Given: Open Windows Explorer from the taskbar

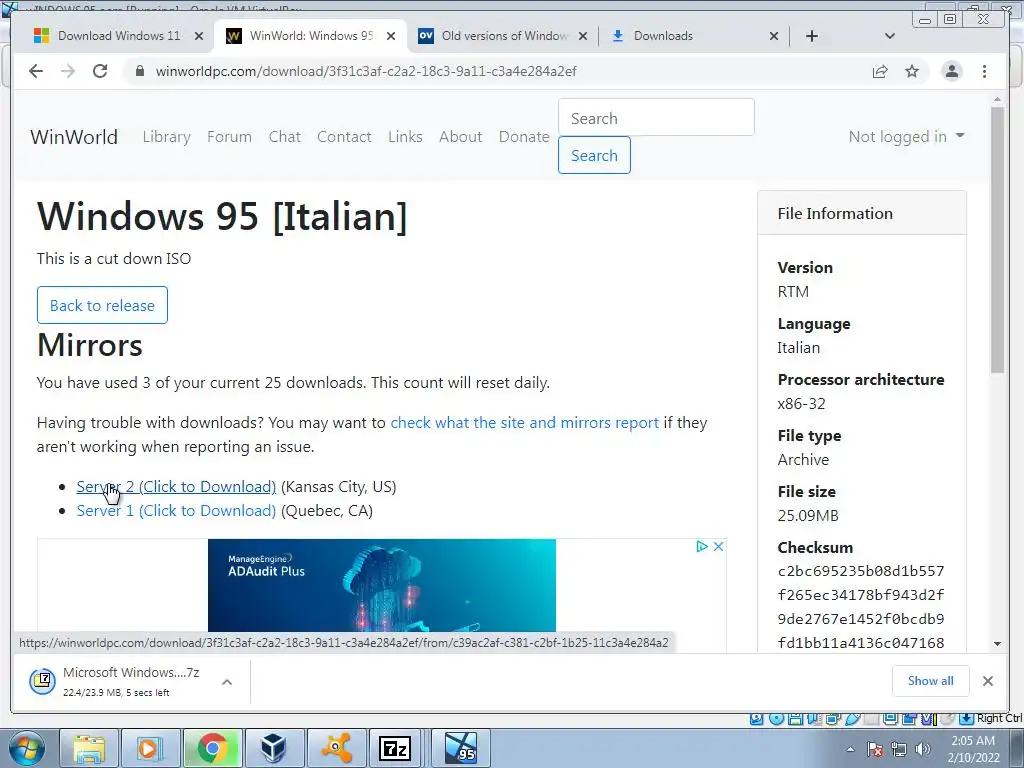Looking at the screenshot, I should tap(89, 748).
